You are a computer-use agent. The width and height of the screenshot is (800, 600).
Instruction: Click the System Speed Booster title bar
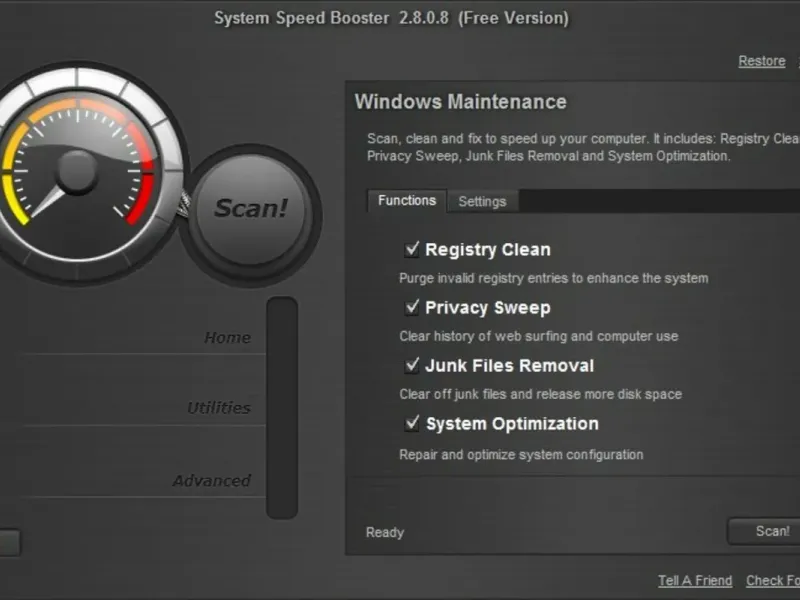tap(391, 18)
